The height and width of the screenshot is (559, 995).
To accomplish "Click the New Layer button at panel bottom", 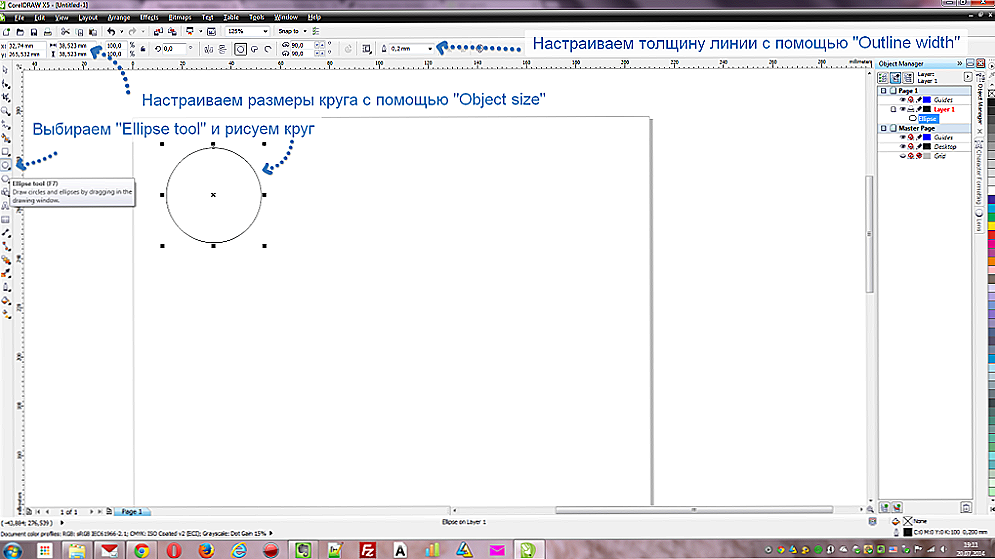I will (x=885, y=508).
